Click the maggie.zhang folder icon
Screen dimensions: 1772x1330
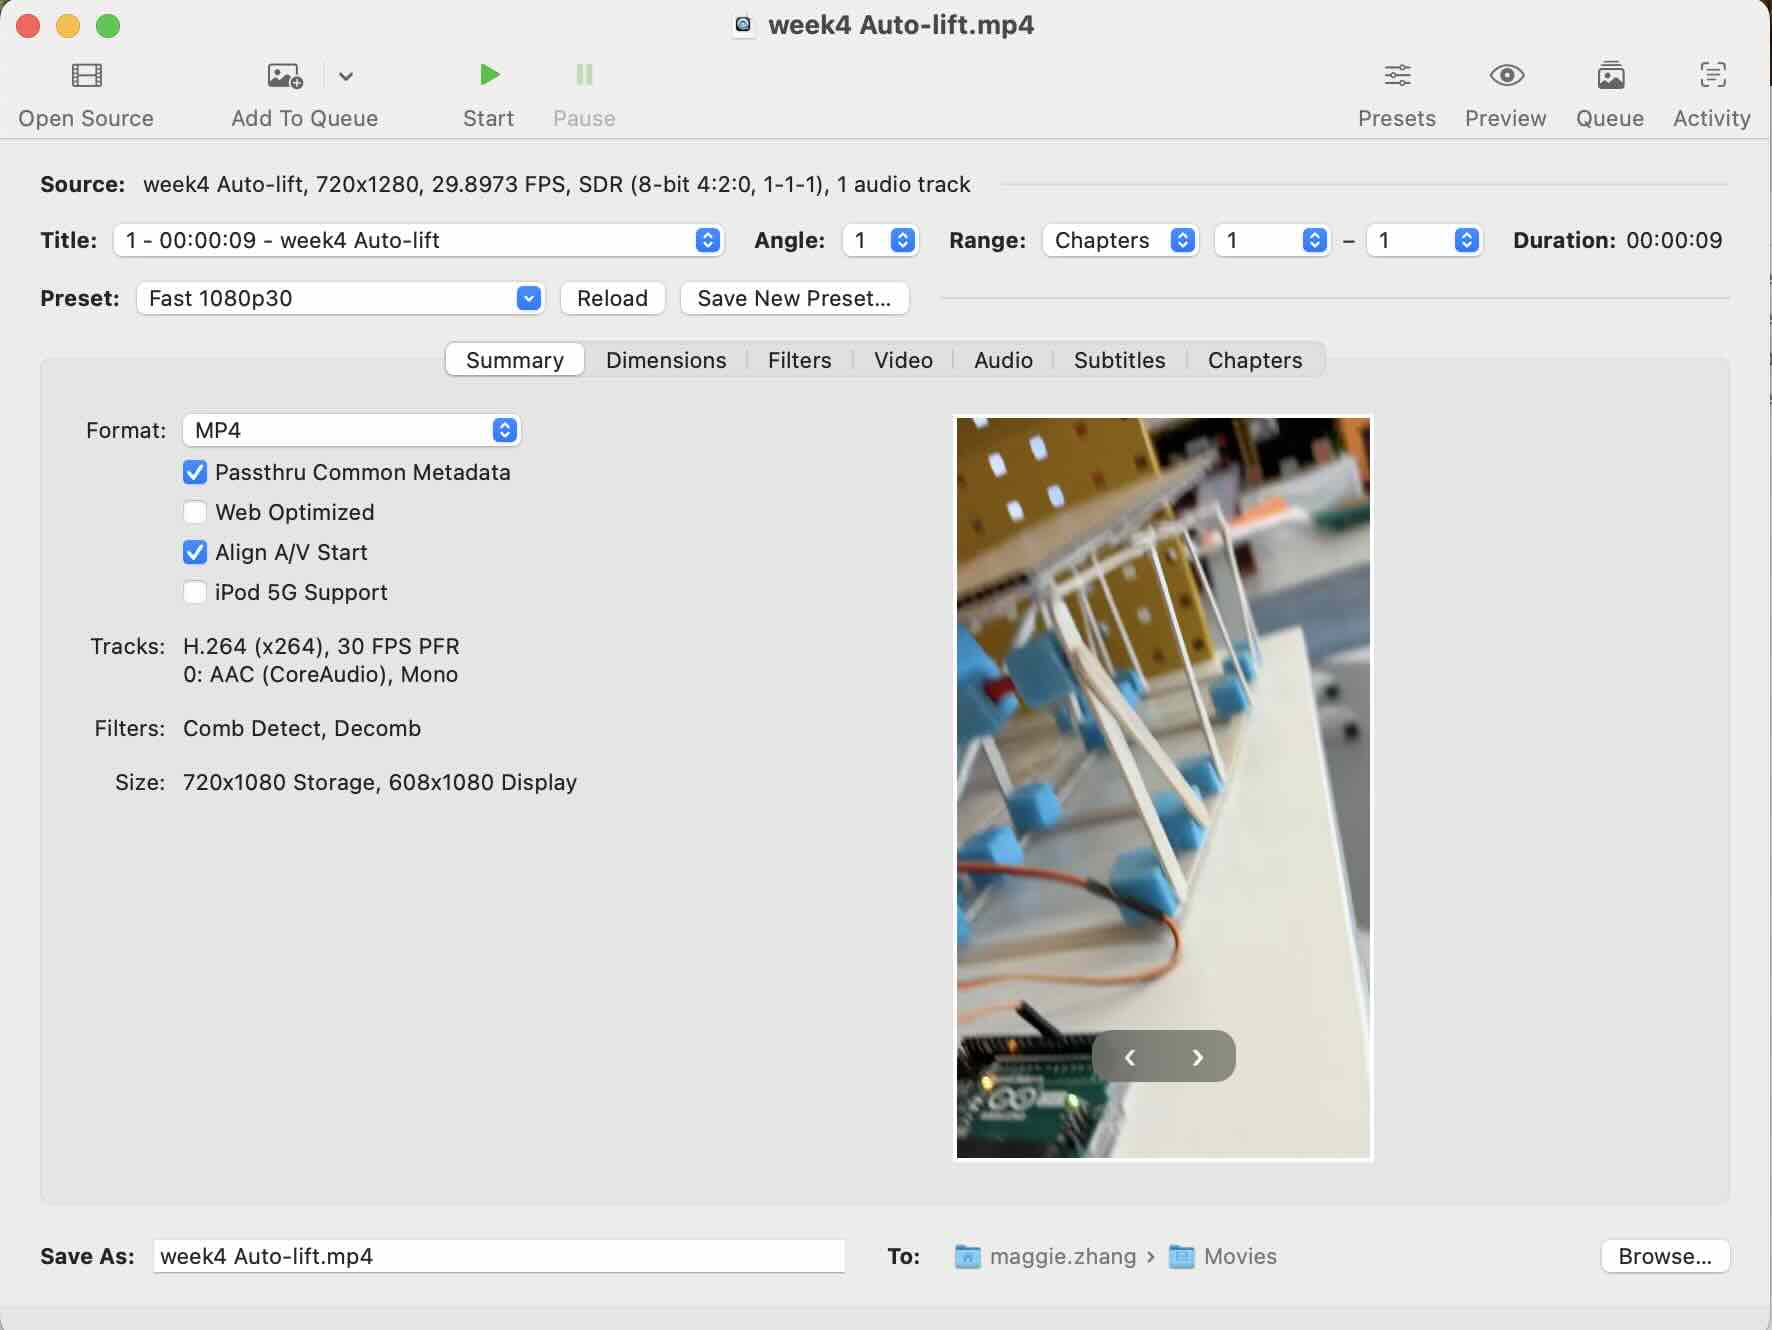tap(967, 1256)
